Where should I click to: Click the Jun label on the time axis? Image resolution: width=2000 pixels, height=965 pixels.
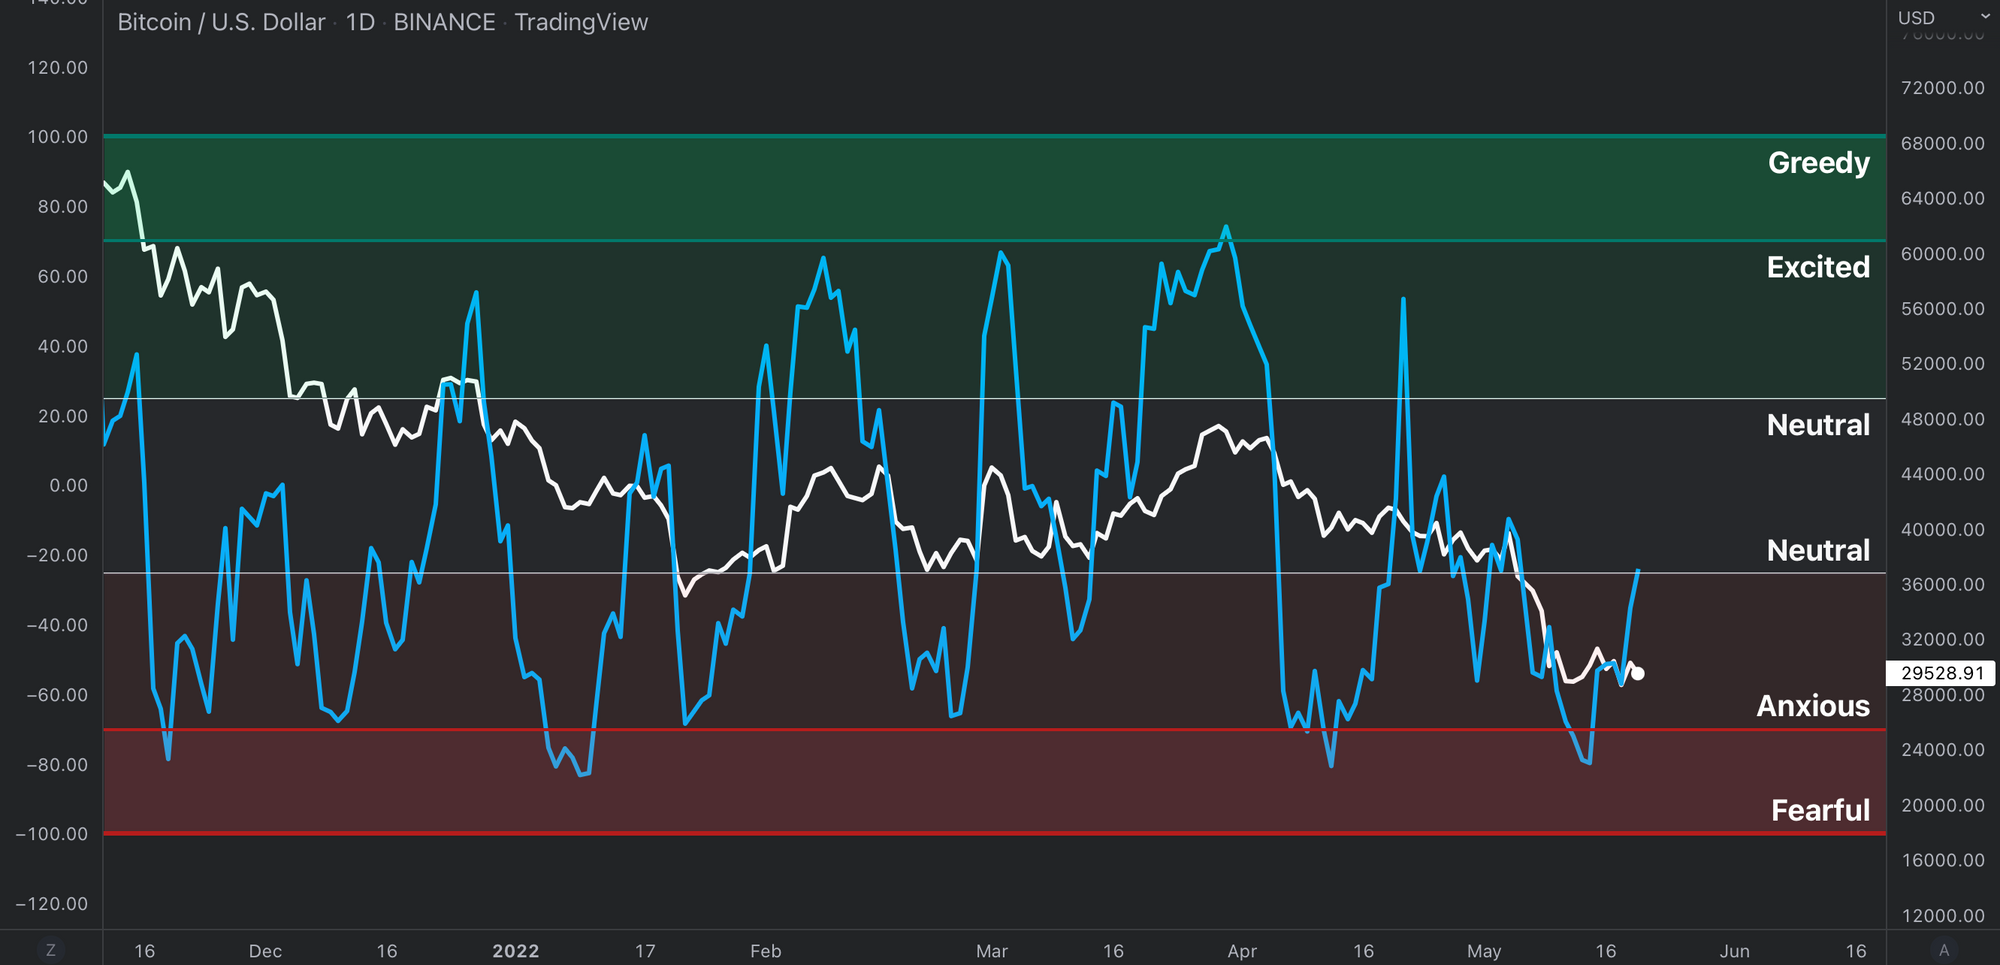pyautogui.click(x=1735, y=951)
